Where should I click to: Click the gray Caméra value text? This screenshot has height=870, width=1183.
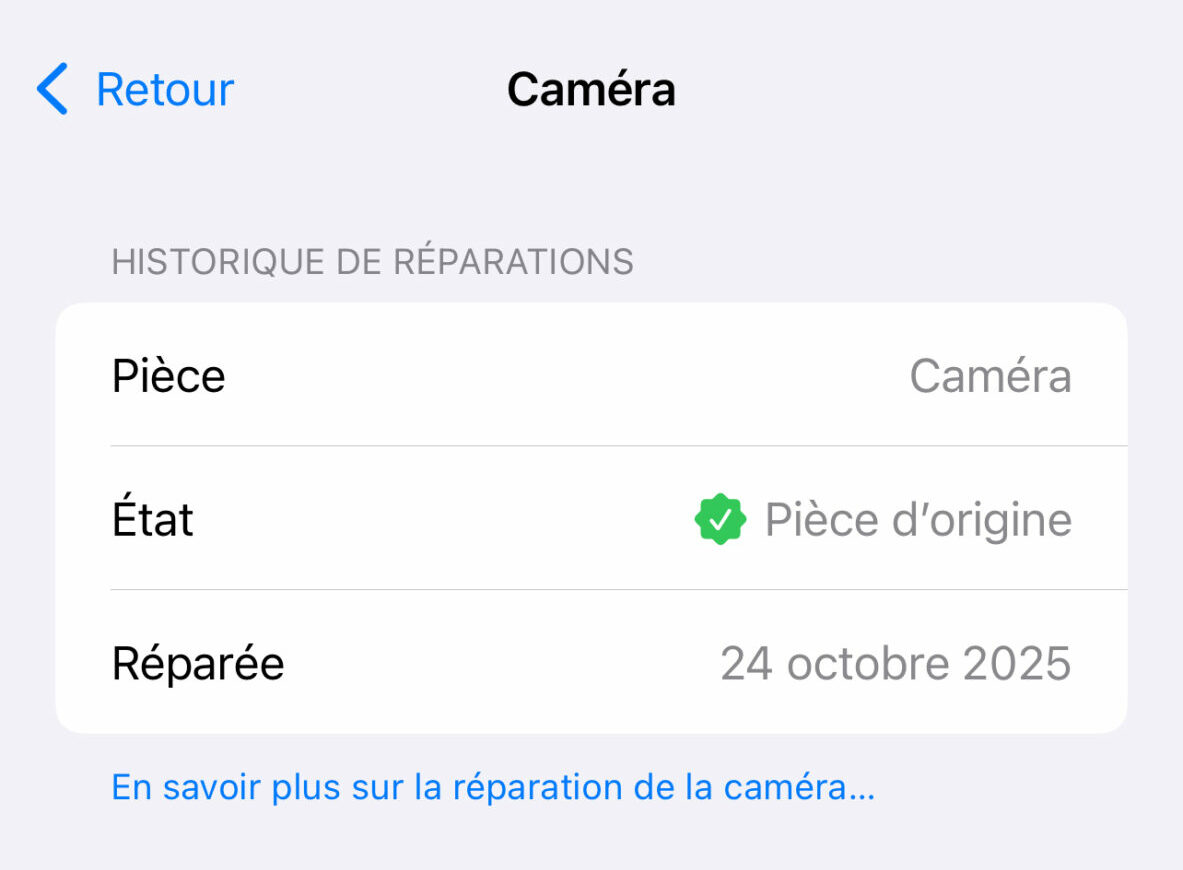[990, 376]
